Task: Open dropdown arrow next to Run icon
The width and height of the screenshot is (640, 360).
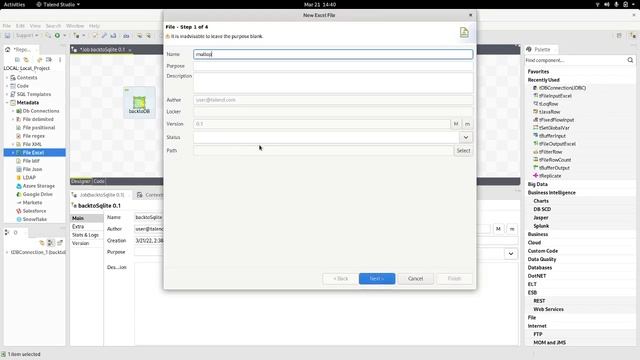Action: 64,36
